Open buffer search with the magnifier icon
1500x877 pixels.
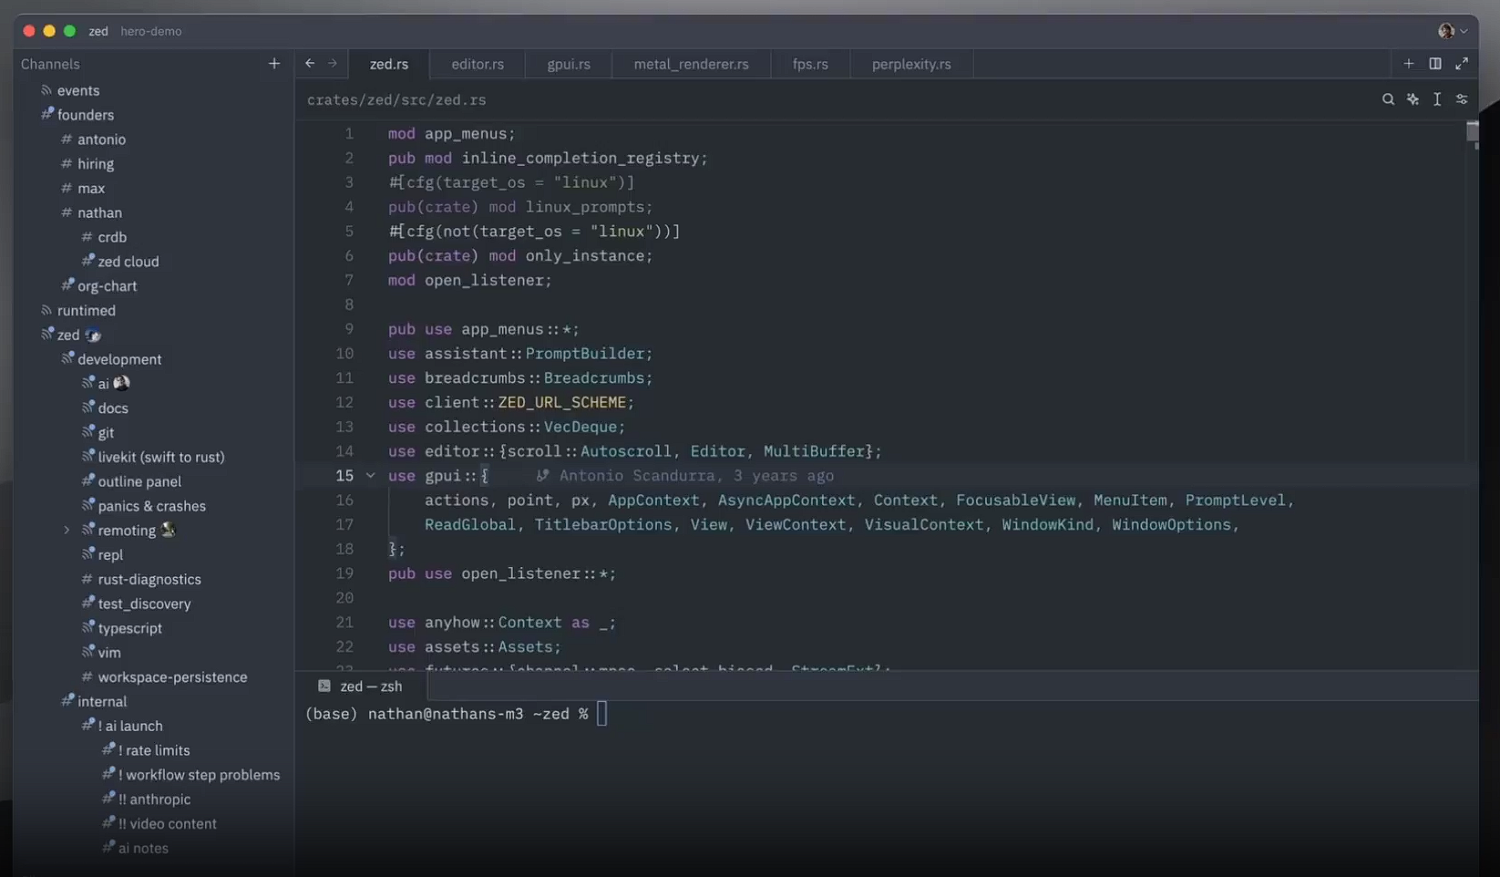click(x=1388, y=99)
